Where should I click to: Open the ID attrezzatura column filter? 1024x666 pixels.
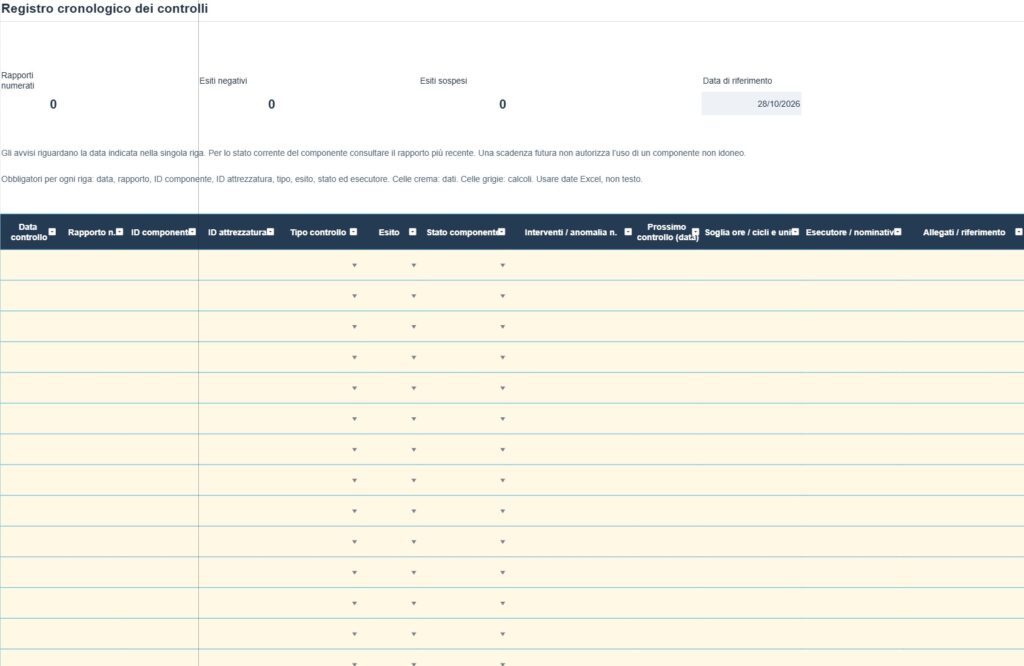tap(270, 232)
